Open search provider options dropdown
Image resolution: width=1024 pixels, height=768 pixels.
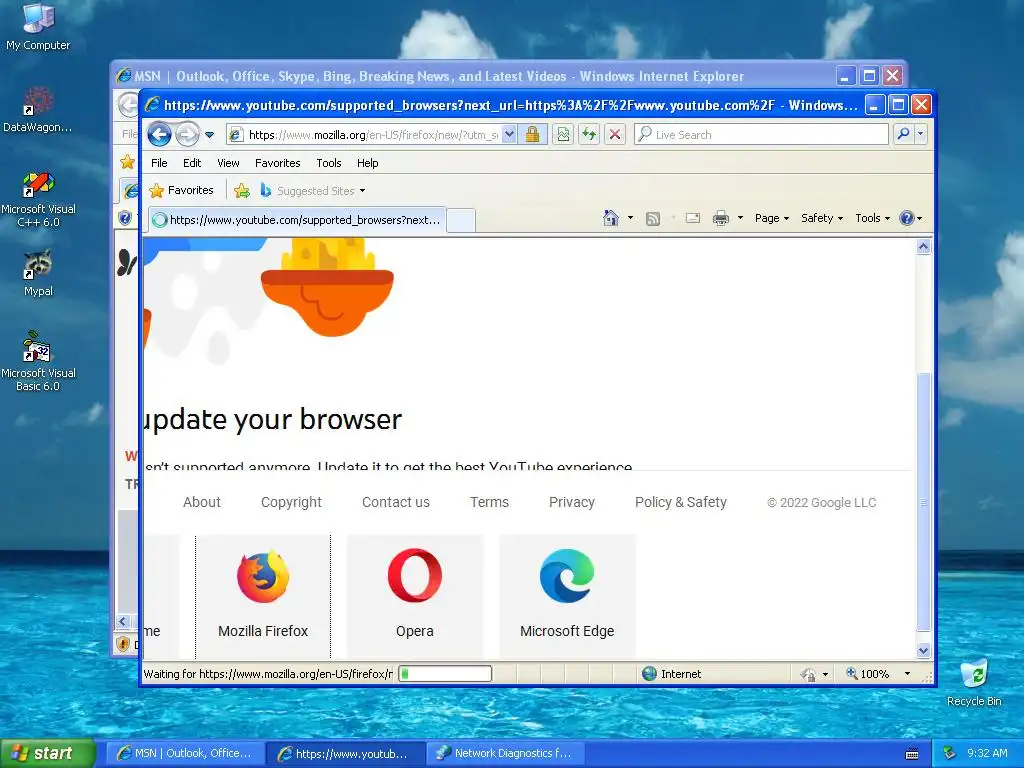921,135
